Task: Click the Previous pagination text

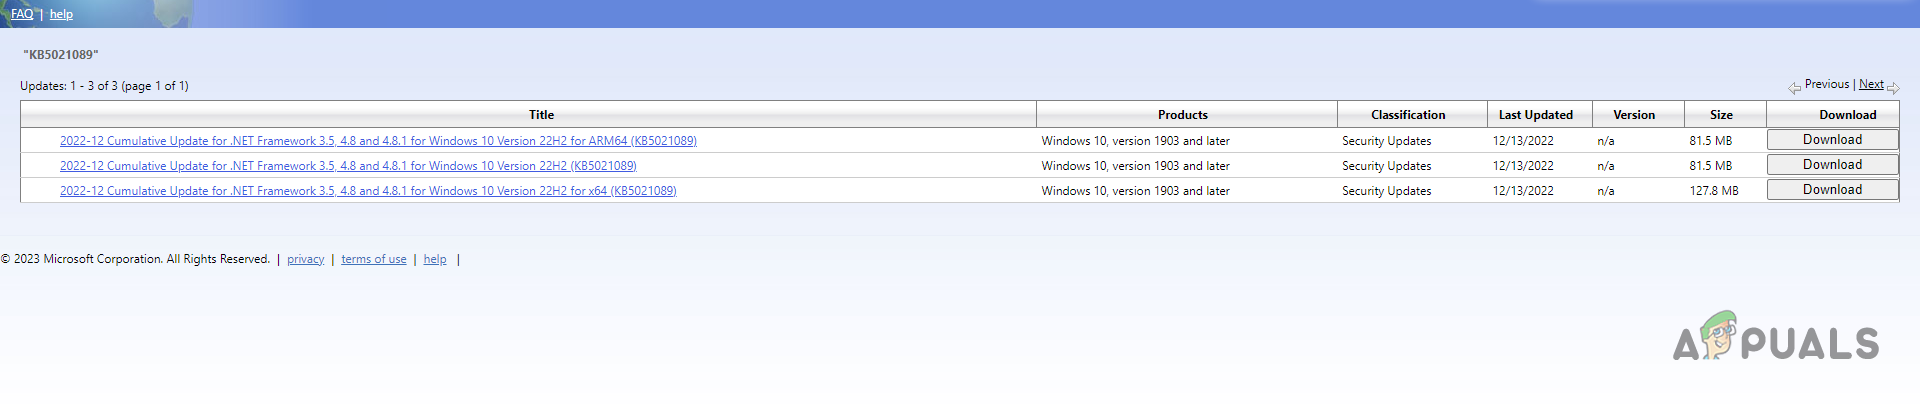Action: [1826, 84]
